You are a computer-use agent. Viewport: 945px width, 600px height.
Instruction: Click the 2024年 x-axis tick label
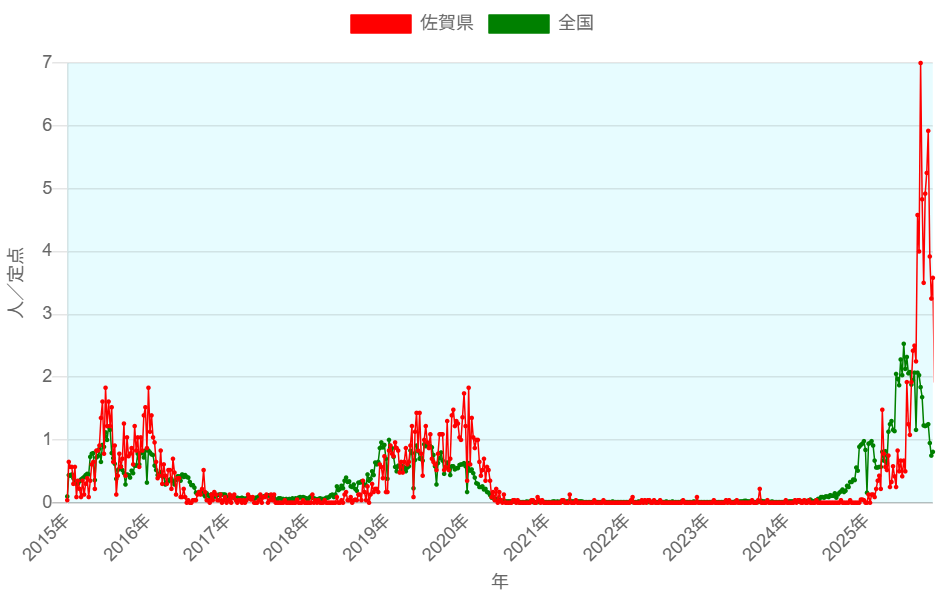(767, 537)
